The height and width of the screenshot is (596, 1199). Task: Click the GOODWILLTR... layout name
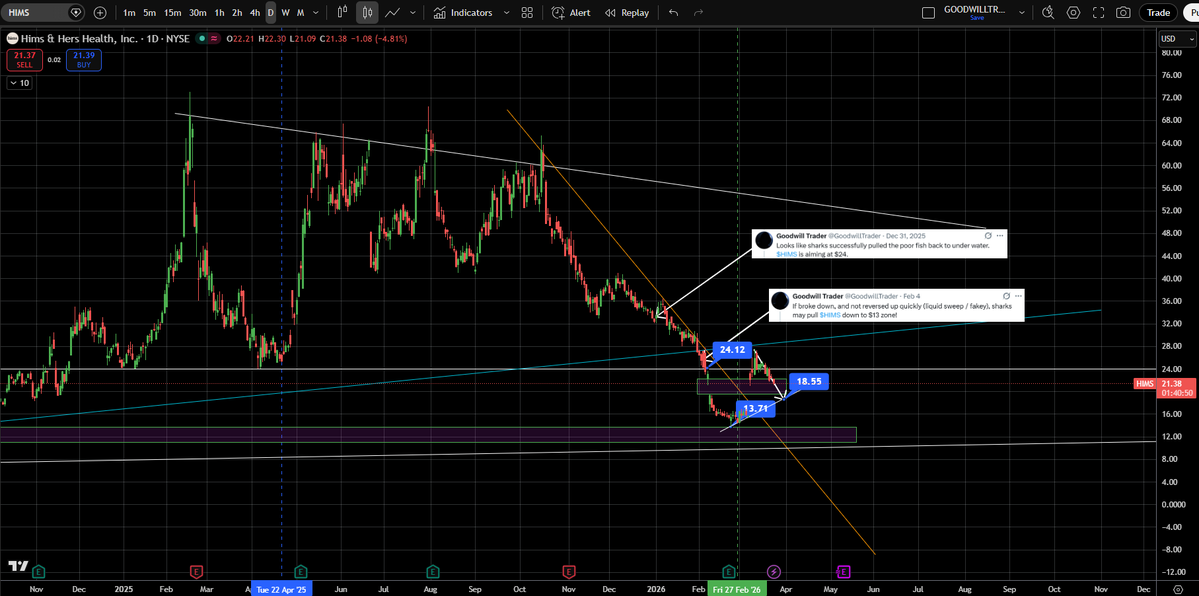(976, 9)
